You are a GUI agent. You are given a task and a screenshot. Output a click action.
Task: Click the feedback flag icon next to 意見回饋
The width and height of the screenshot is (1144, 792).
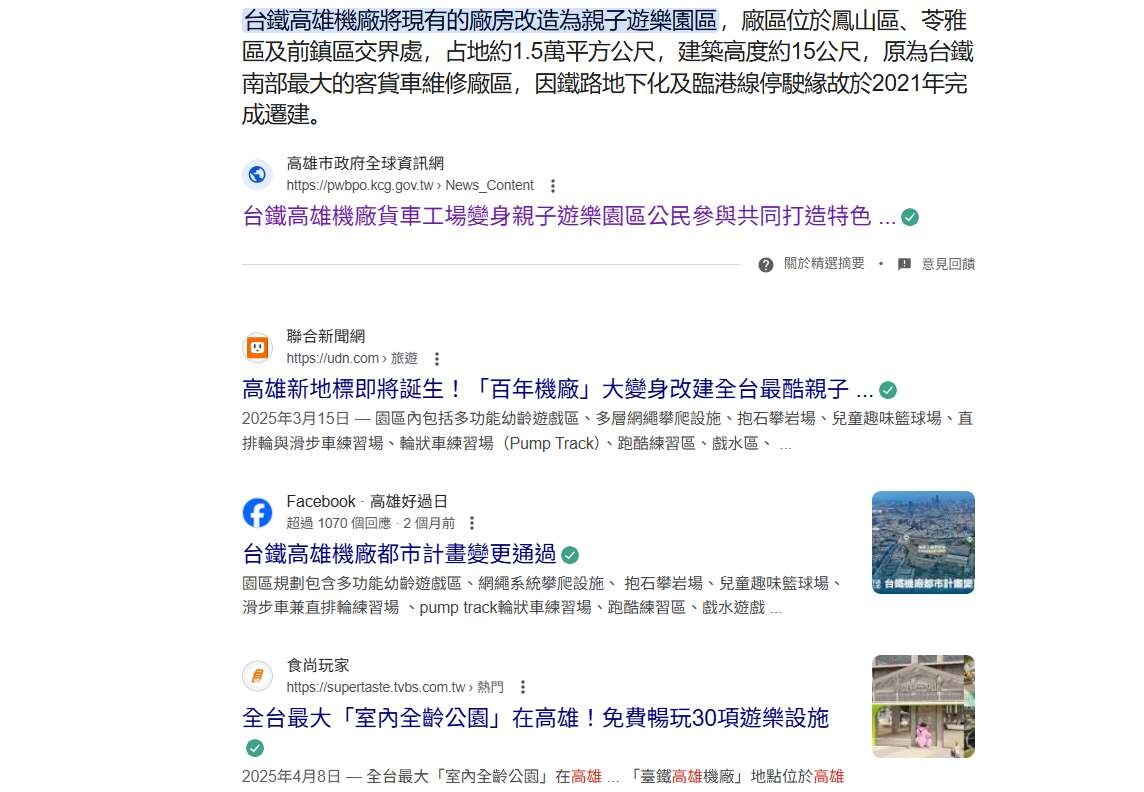(x=904, y=264)
